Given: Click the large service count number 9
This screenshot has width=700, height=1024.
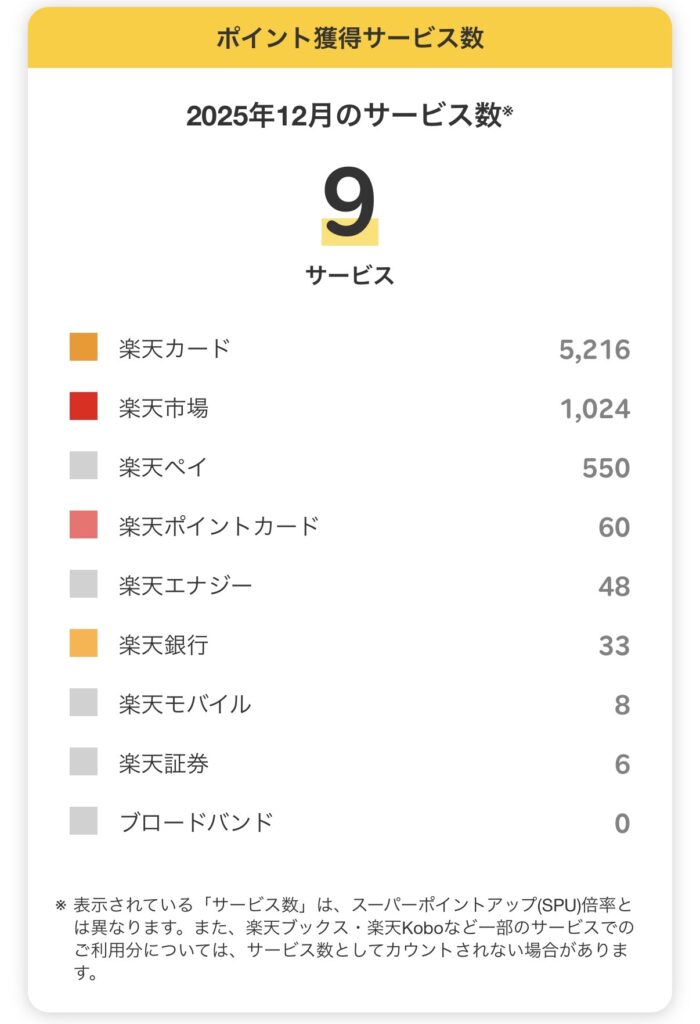Looking at the screenshot, I should click(350, 204).
